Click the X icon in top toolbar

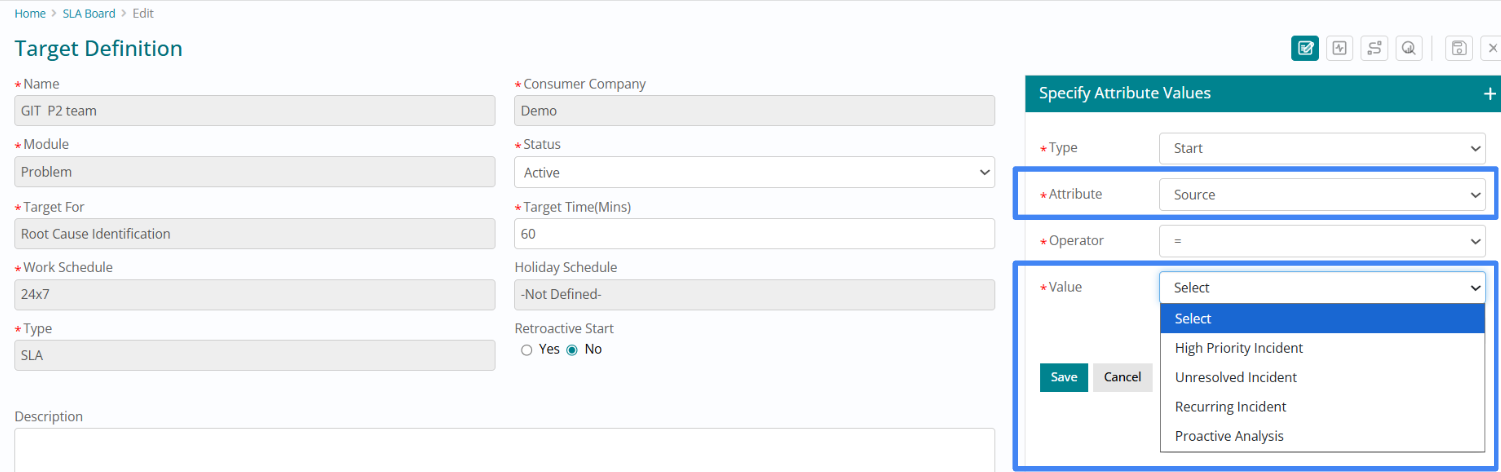point(1492,48)
